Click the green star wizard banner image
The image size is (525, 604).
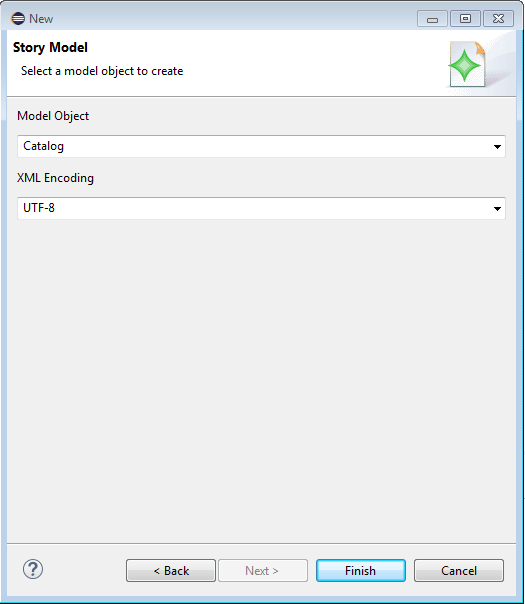(468, 64)
